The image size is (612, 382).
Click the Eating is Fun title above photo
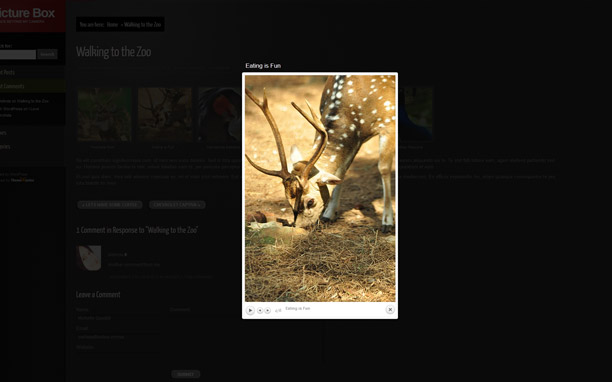pos(263,66)
